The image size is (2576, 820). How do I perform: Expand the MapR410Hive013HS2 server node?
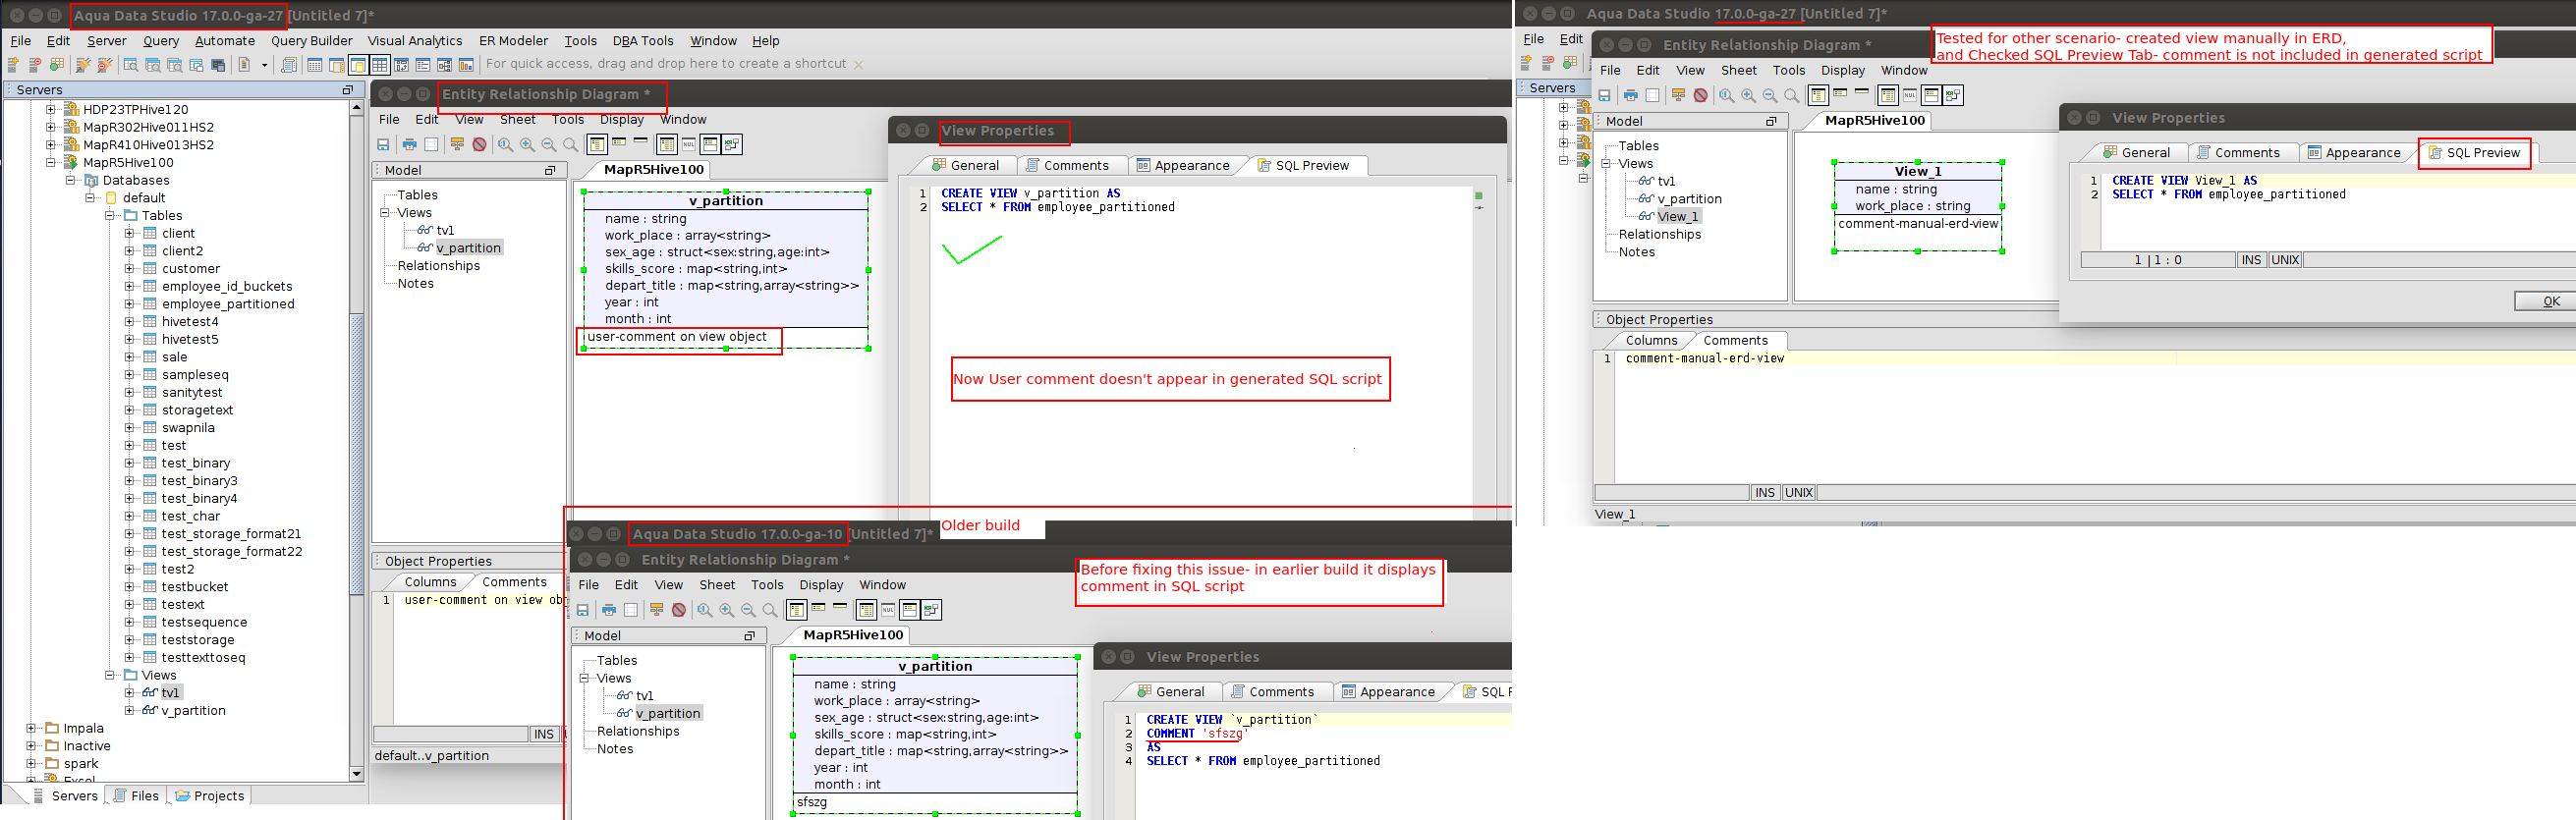tap(51, 145)
